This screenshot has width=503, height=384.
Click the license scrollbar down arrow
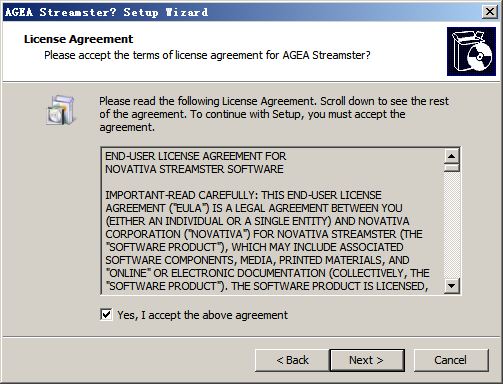452,286
